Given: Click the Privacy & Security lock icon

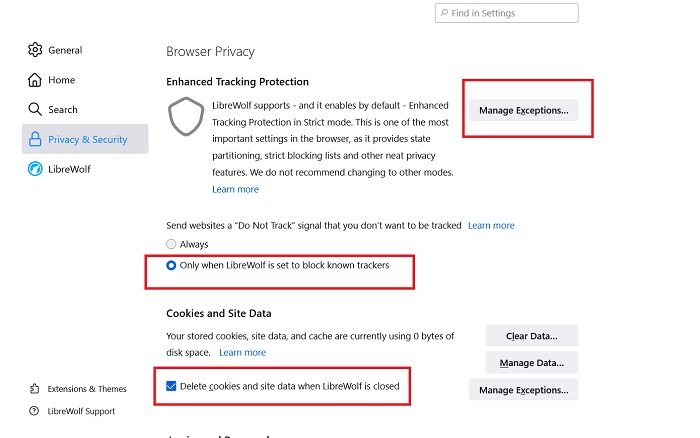Looking at the screenshot, I should (x=35, y=139).
